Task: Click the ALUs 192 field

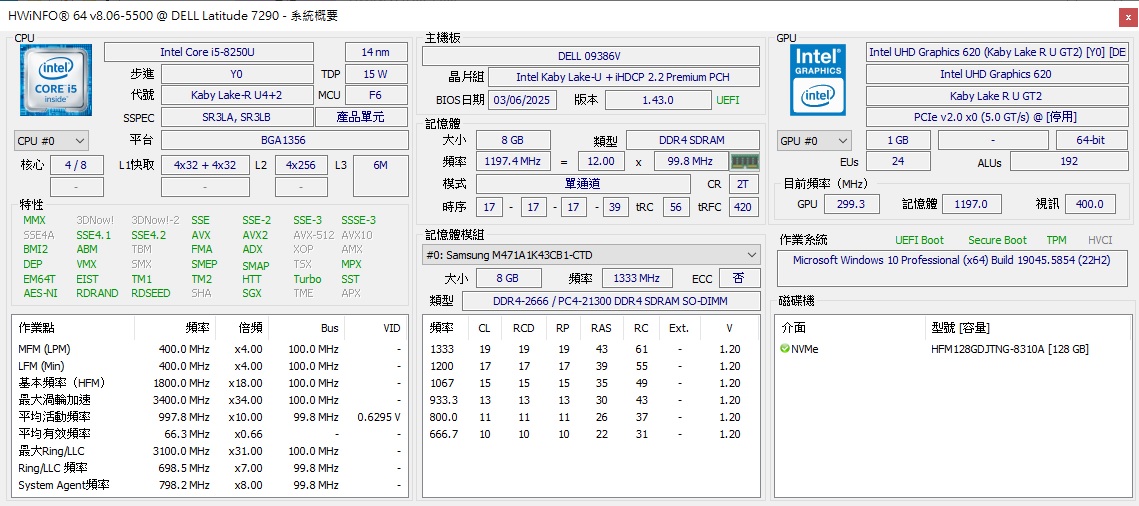Action: (1069, 161)
